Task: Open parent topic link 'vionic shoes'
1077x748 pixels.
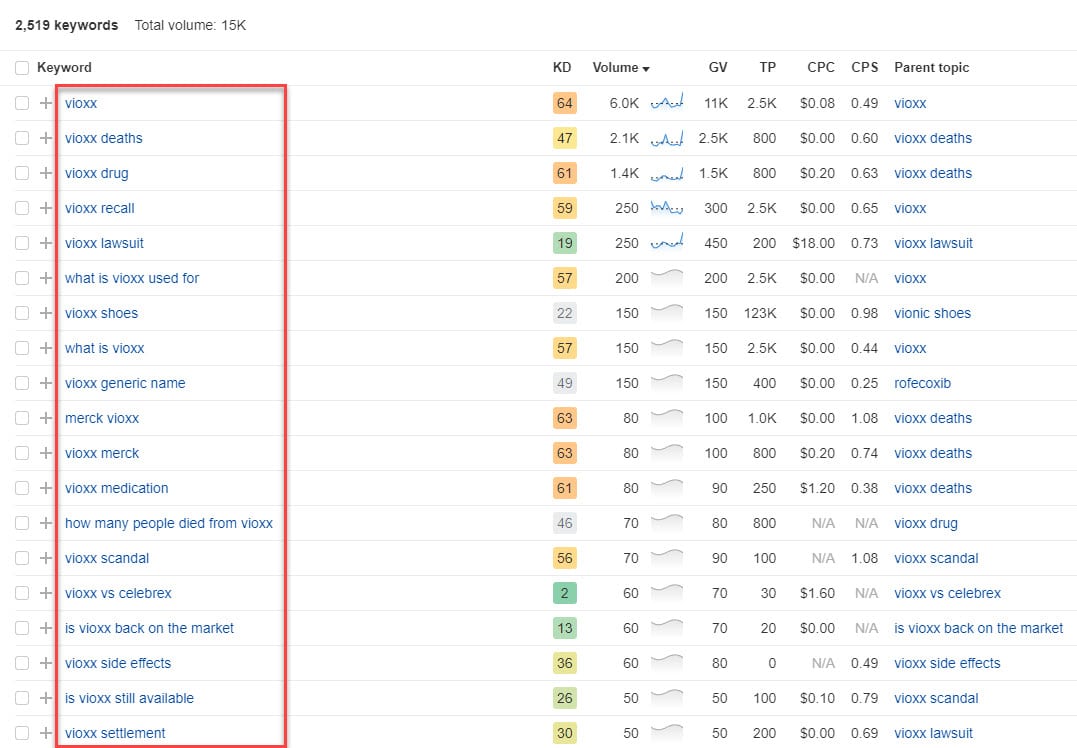Action: coord(932,313)
